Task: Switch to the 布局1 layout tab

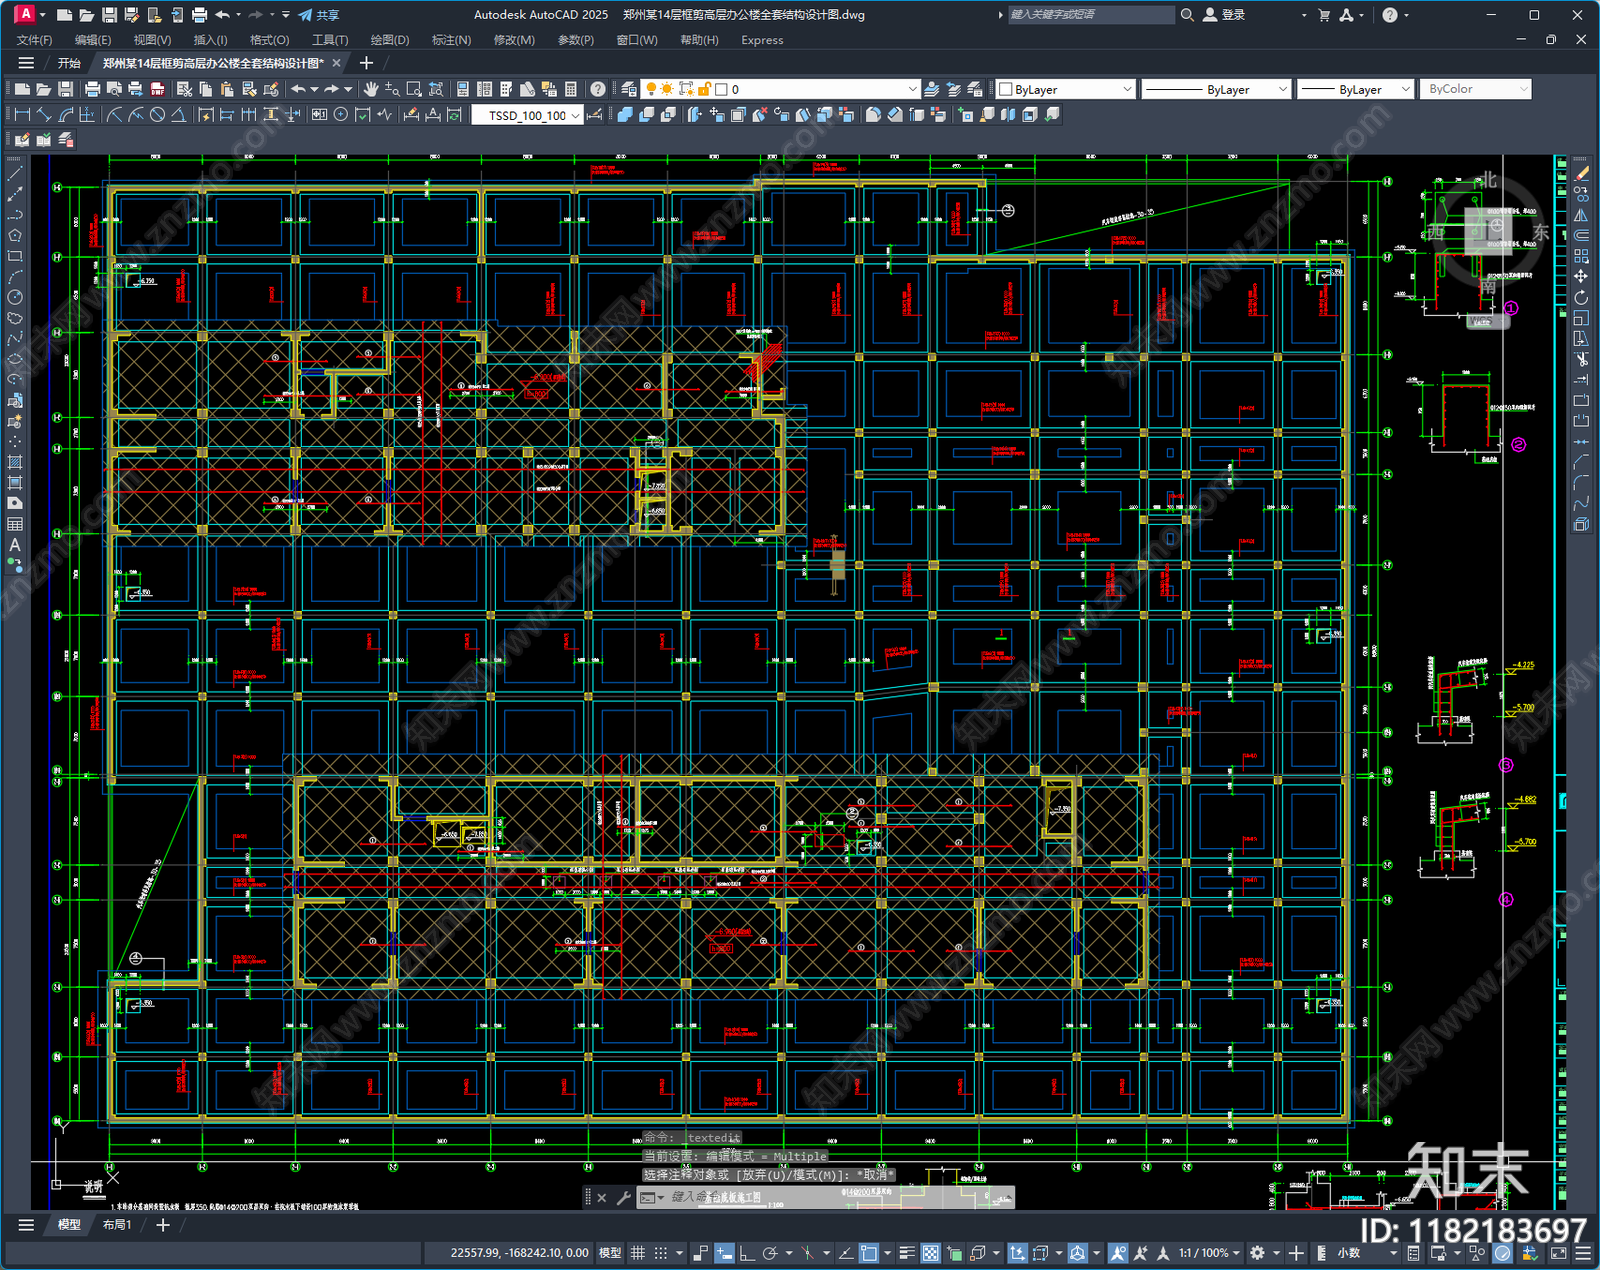Action: click(x=117, y=1224)
